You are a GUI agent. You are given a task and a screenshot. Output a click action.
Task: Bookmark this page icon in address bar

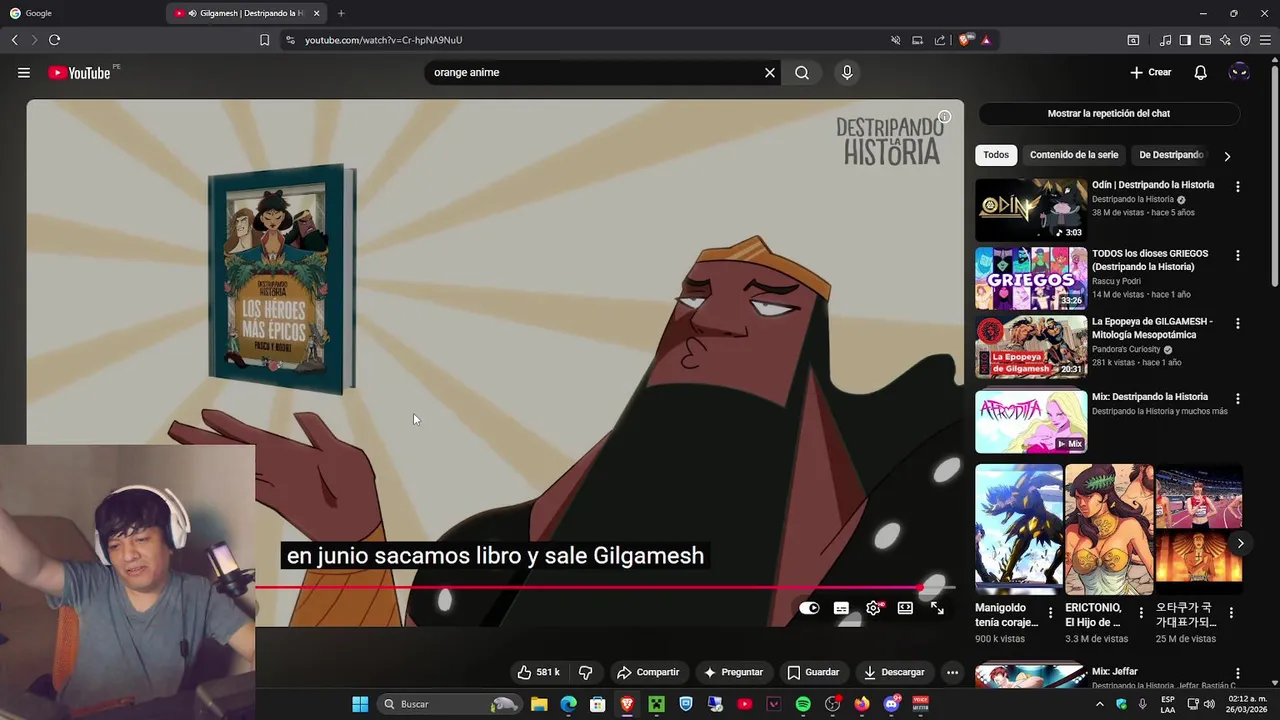264,40
